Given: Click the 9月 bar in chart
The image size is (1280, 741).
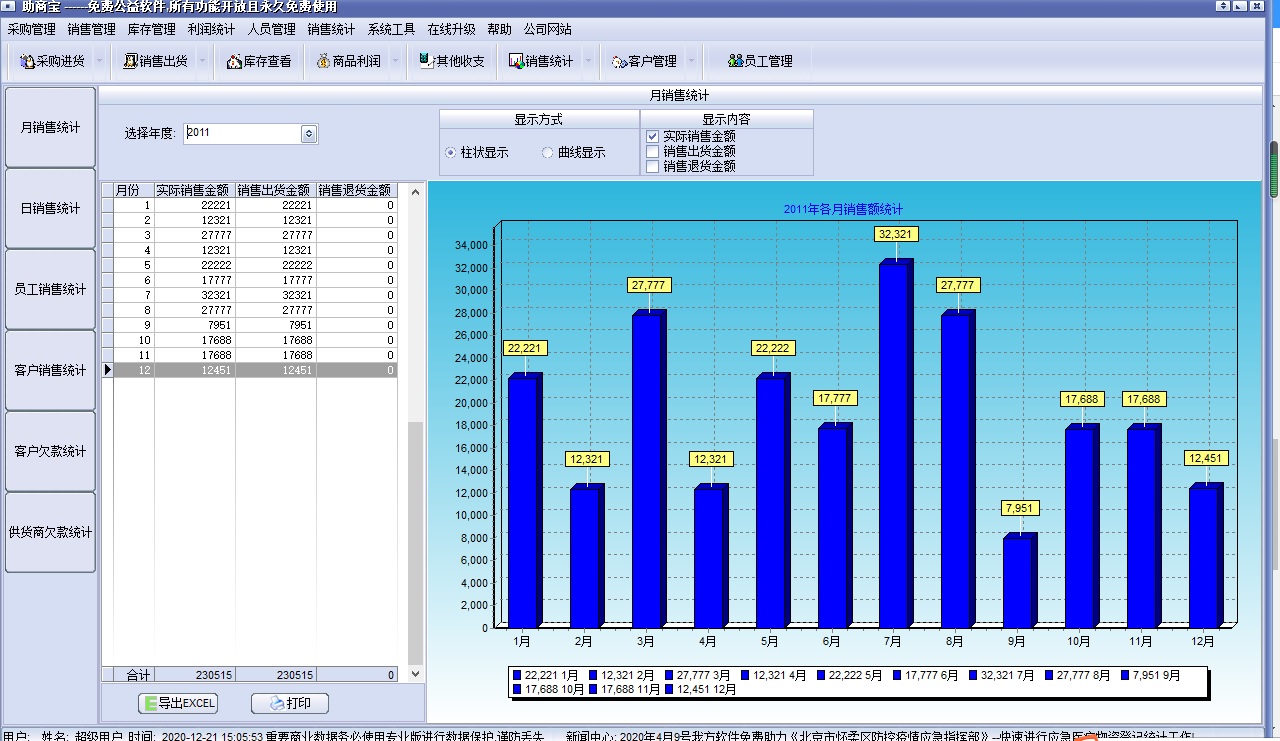Looking at the screenshot, I should [1020, 581].
